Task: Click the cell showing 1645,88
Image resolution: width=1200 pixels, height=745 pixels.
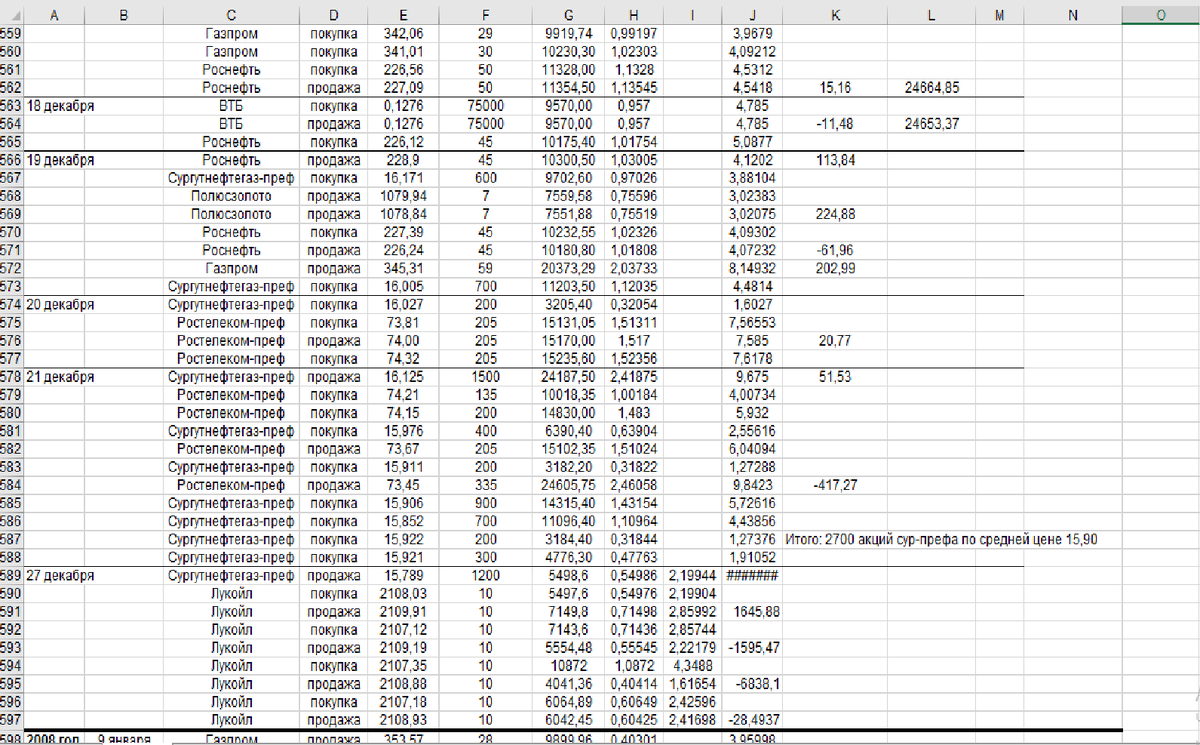Action: click(751, 611)
